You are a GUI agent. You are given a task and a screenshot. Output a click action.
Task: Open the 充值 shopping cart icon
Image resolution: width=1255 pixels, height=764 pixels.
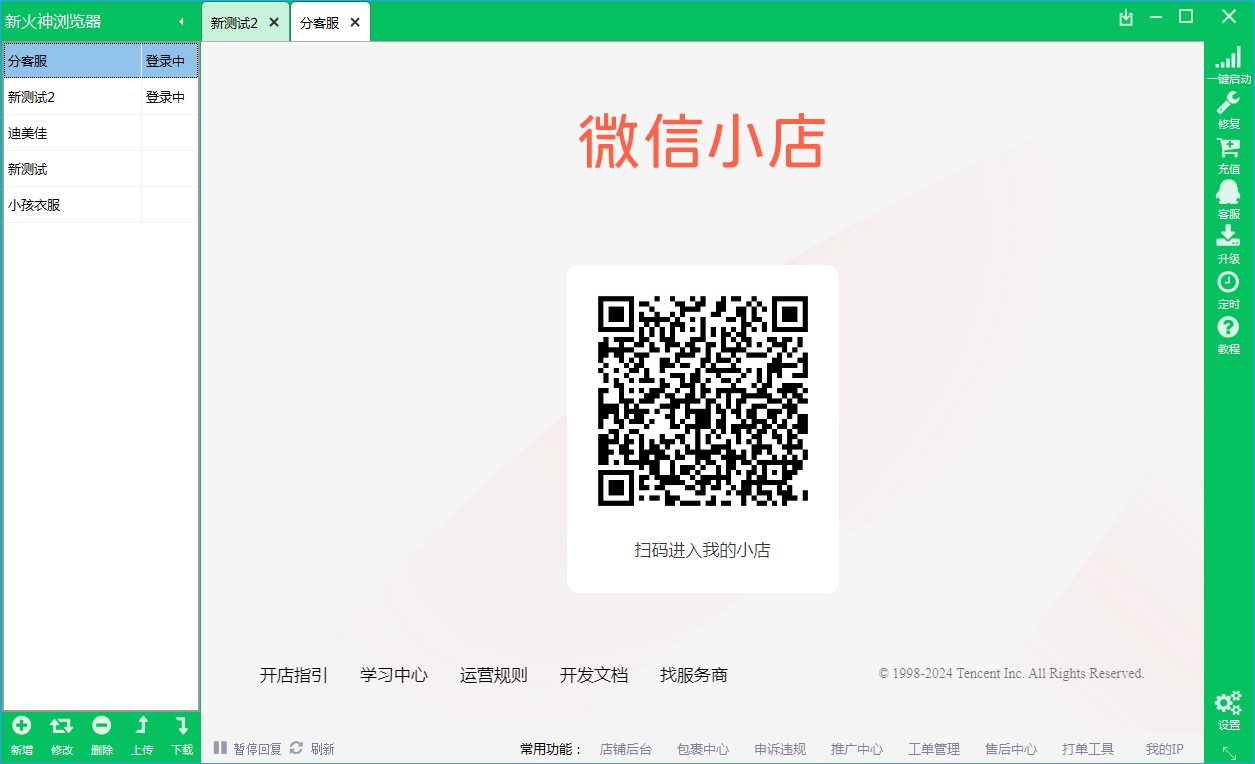point(1228,148)
